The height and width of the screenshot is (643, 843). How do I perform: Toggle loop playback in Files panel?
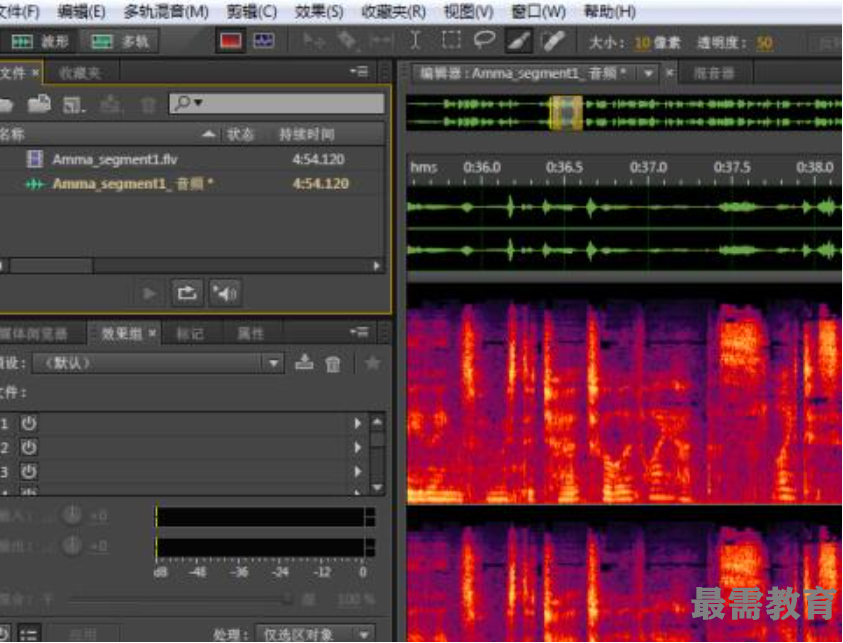[x=187, y=293]
